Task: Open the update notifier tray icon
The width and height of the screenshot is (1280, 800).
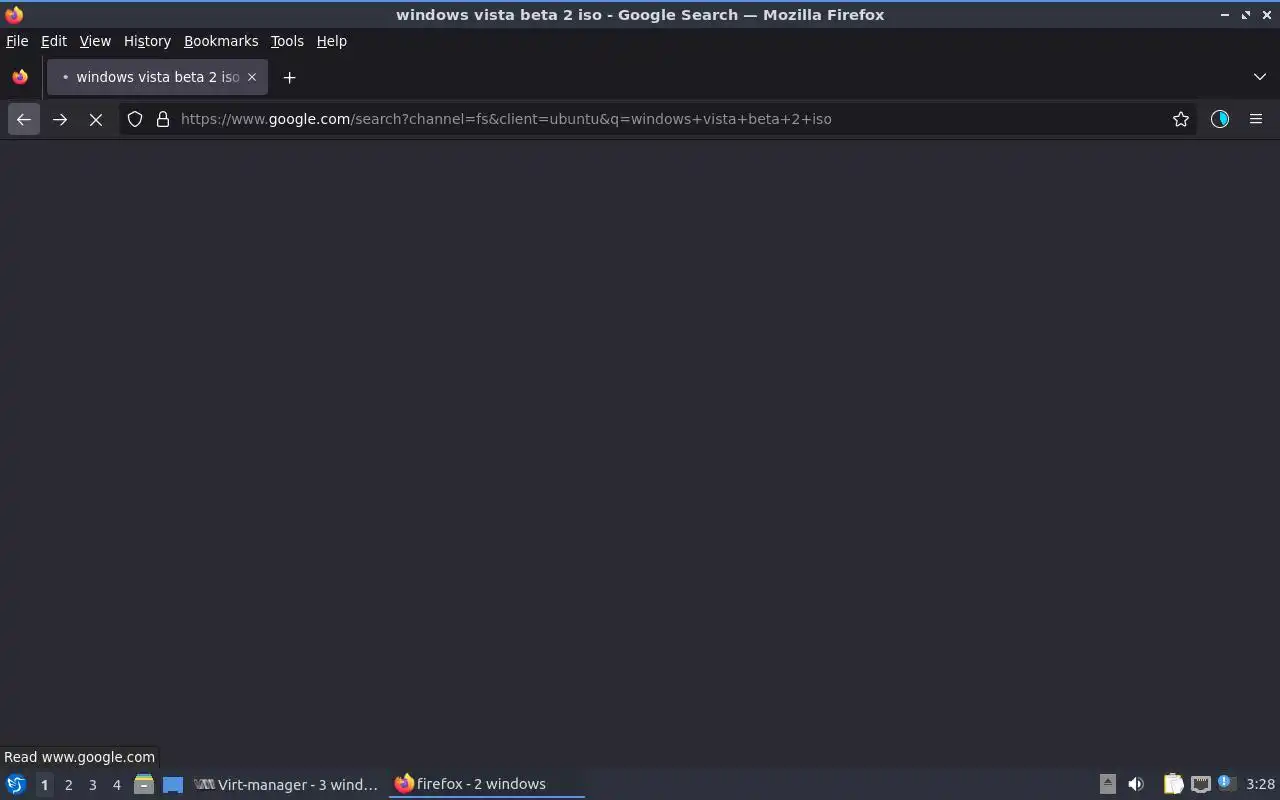Action: click(1226, 783)
